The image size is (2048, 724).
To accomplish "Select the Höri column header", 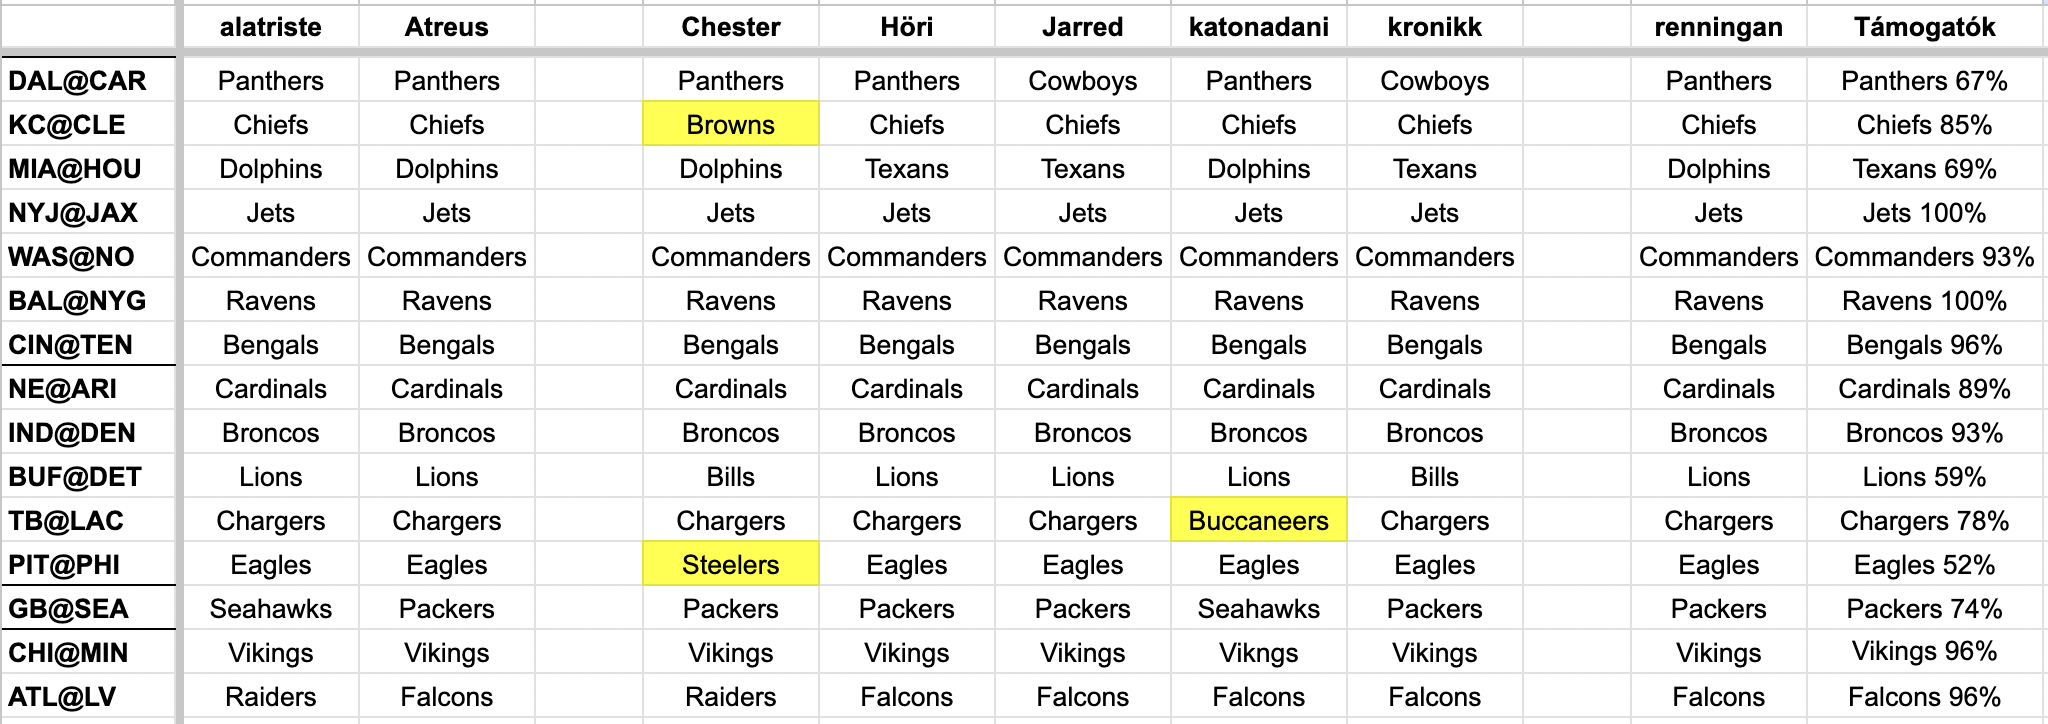I will 906,27.
